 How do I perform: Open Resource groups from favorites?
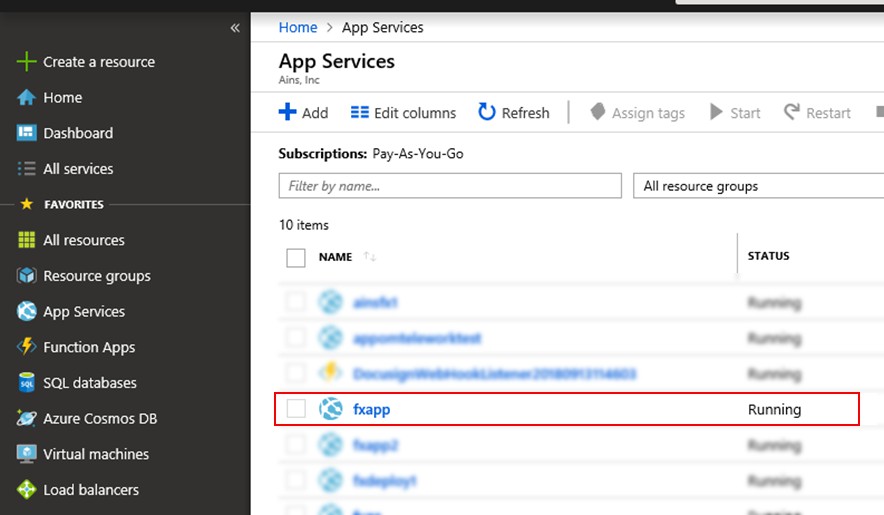pyautogui.click(x=96, y=276)
